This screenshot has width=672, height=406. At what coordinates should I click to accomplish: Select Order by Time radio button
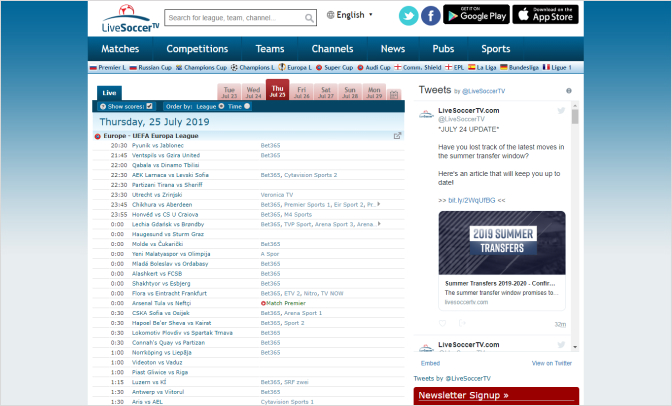coord(247,106)
